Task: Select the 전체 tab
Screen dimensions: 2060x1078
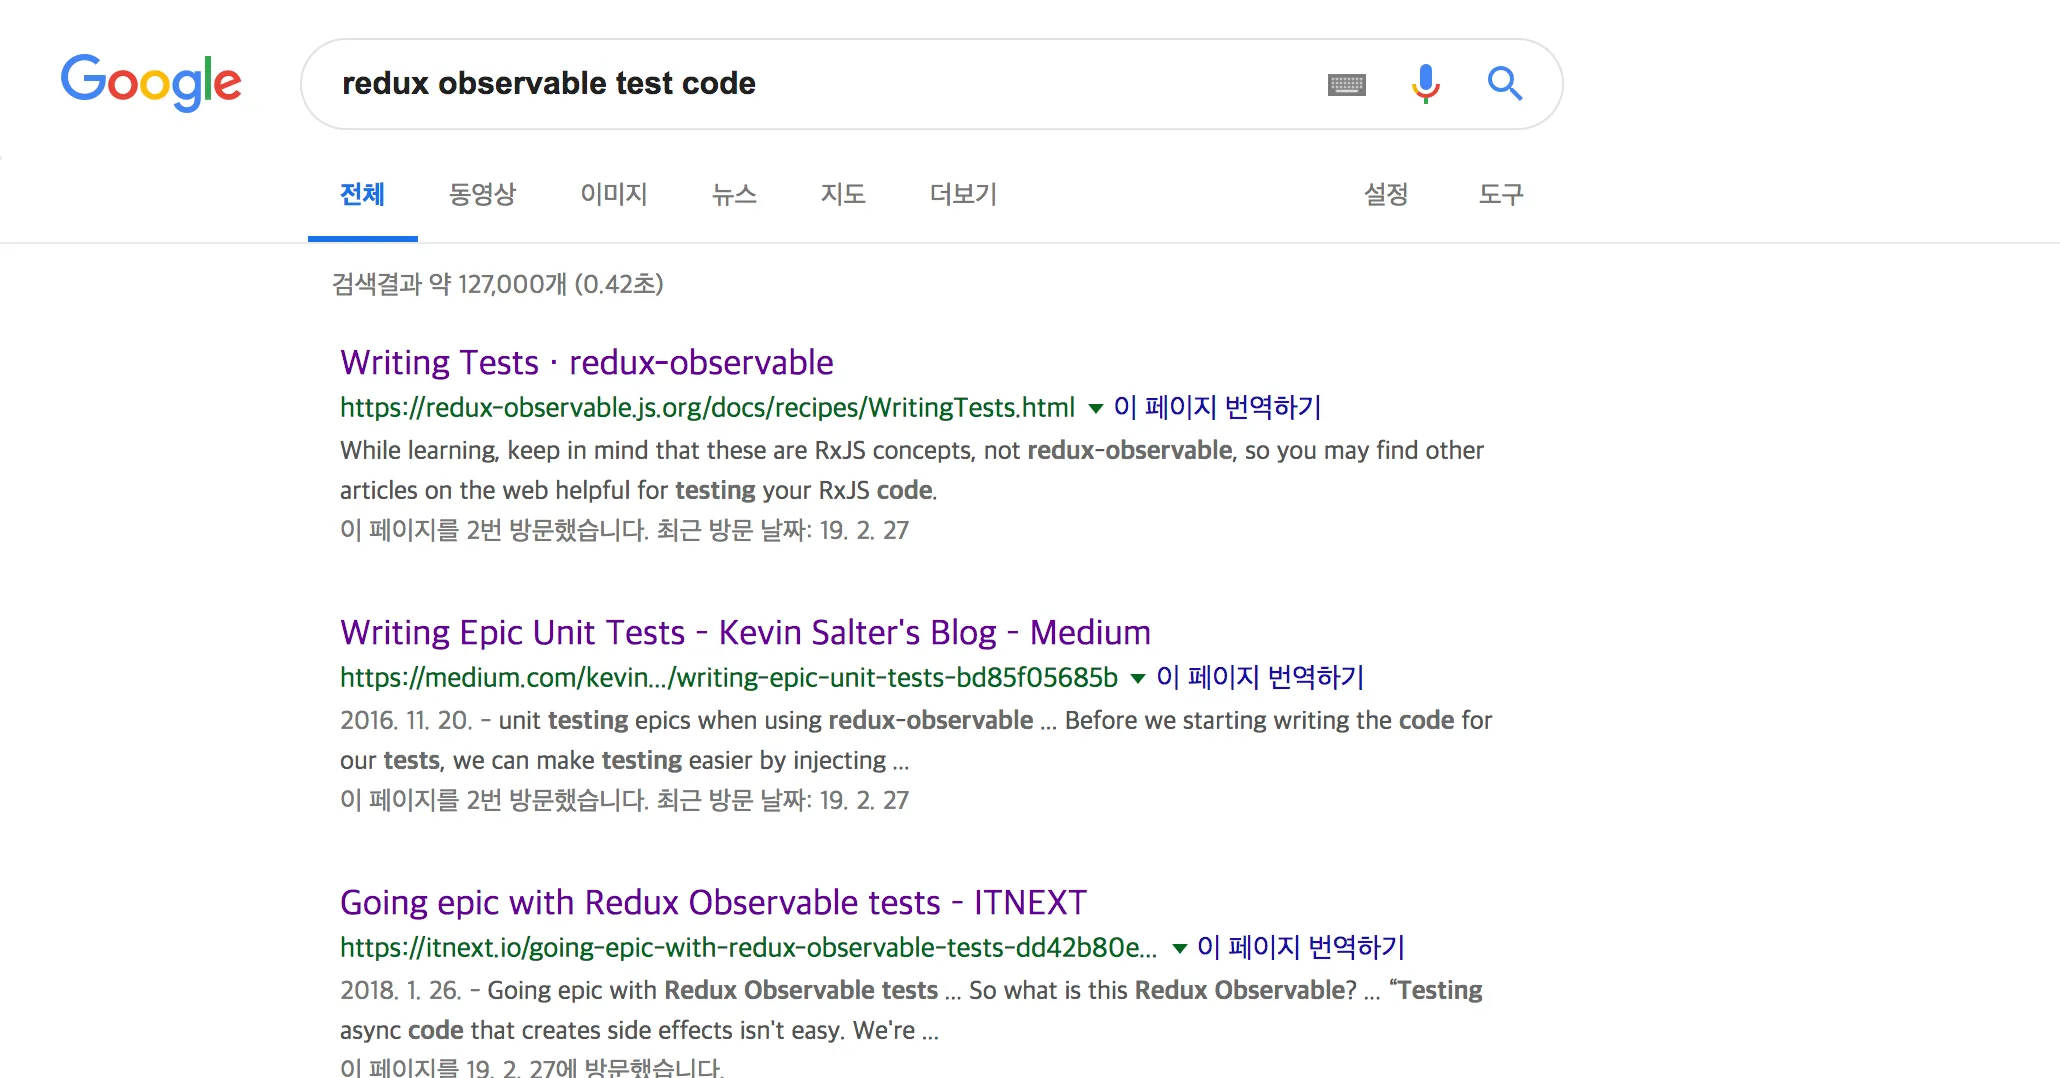Action: [362, 194]
